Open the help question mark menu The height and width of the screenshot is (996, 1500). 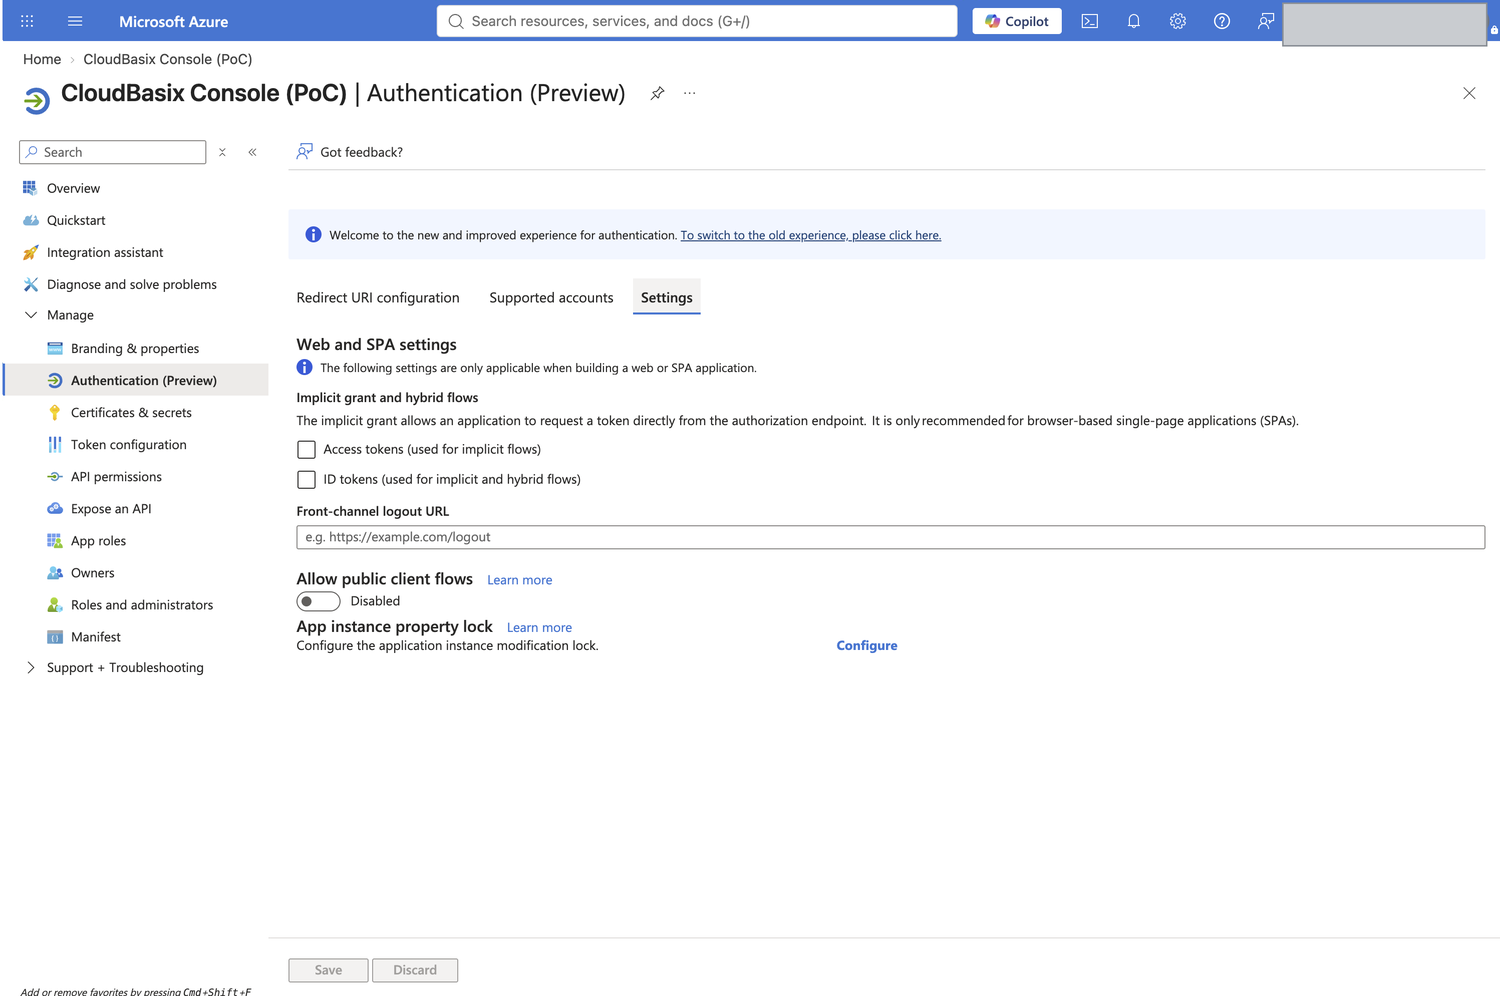click(x=1222, y=21)
